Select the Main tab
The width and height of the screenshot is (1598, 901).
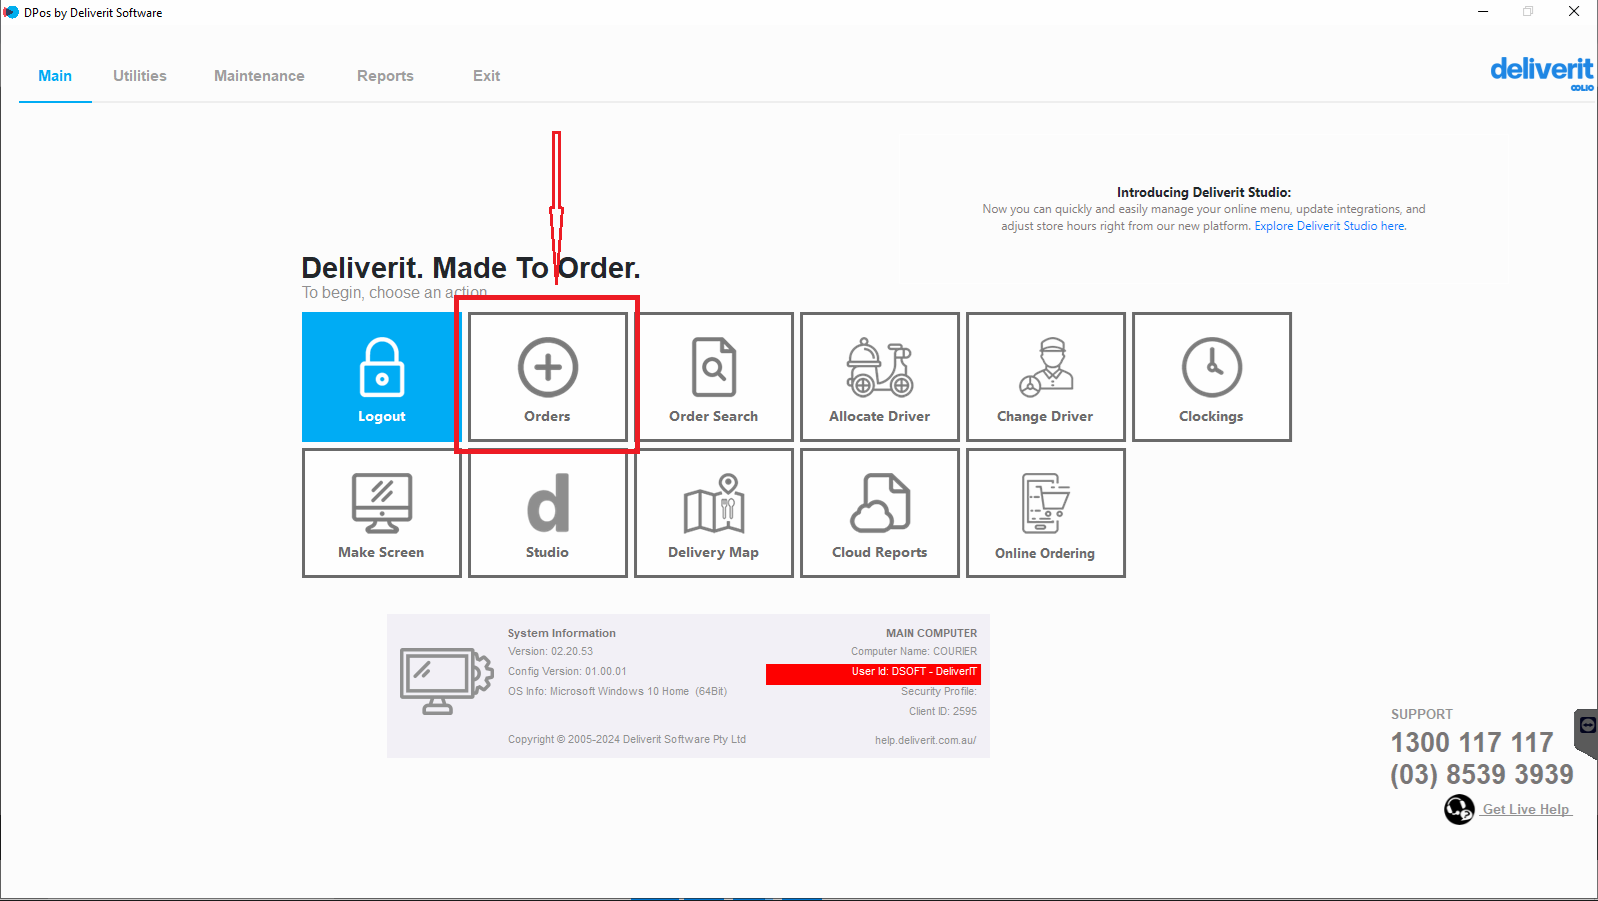(x=55, y=76)
